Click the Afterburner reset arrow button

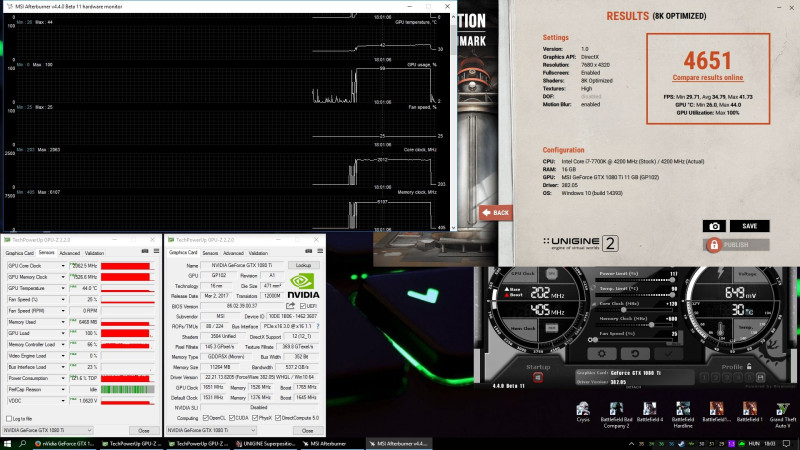pyautogui.click(x=635, y=354)
